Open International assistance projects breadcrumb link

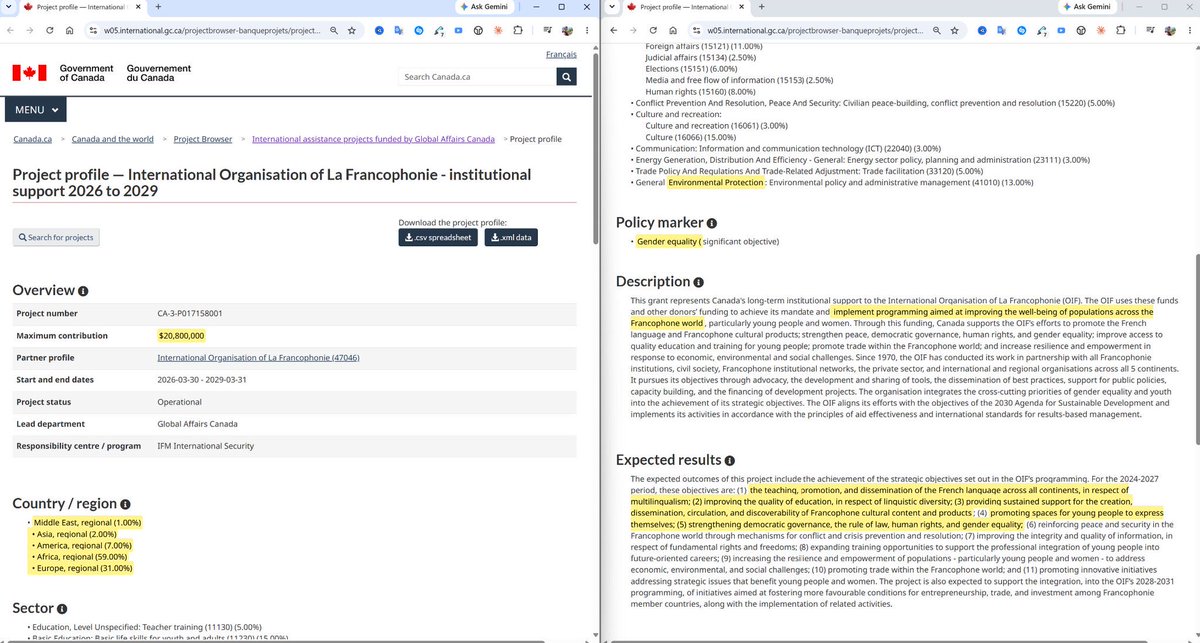(373, 139)
